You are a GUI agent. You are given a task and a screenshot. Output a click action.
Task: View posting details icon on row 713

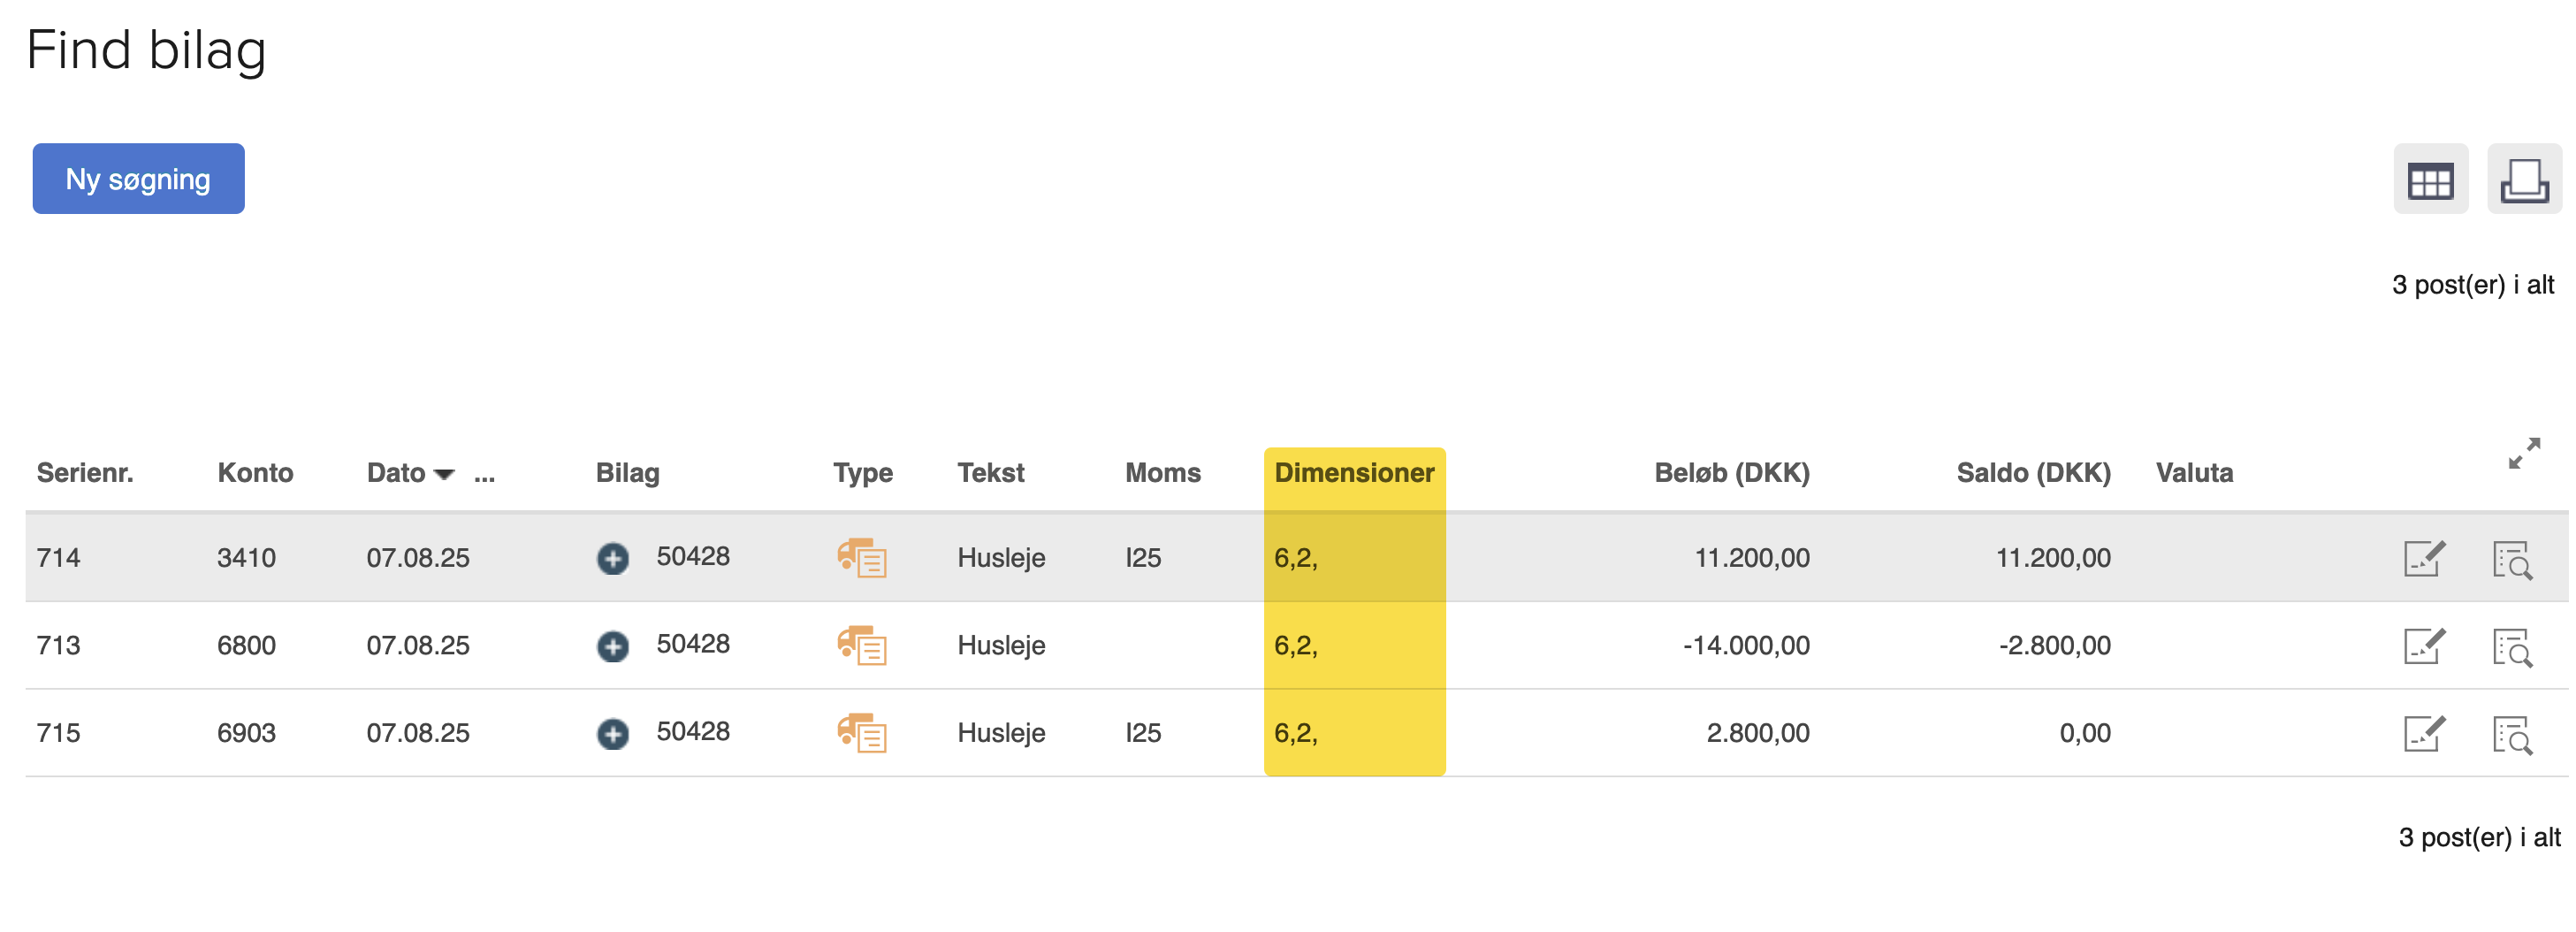pos(2515,648)
